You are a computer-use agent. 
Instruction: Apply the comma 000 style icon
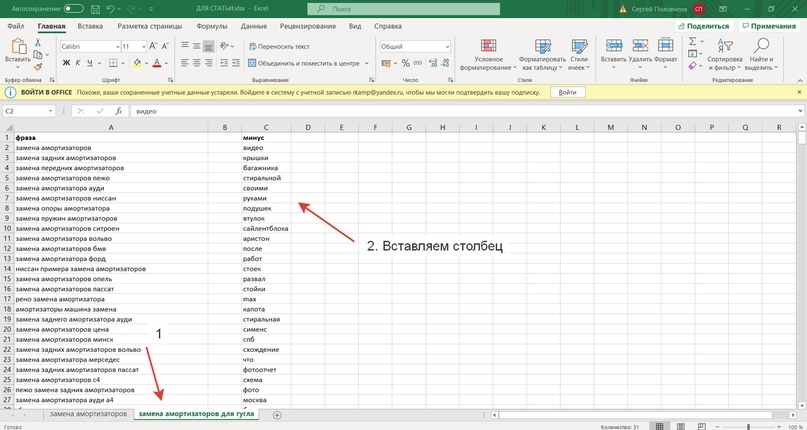click(x=417, y=63)
